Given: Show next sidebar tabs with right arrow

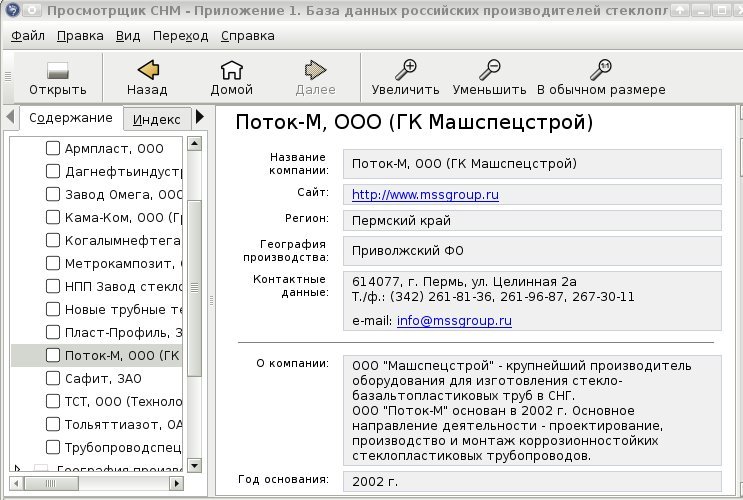Looking at the screenshot, I should point(199,117).
